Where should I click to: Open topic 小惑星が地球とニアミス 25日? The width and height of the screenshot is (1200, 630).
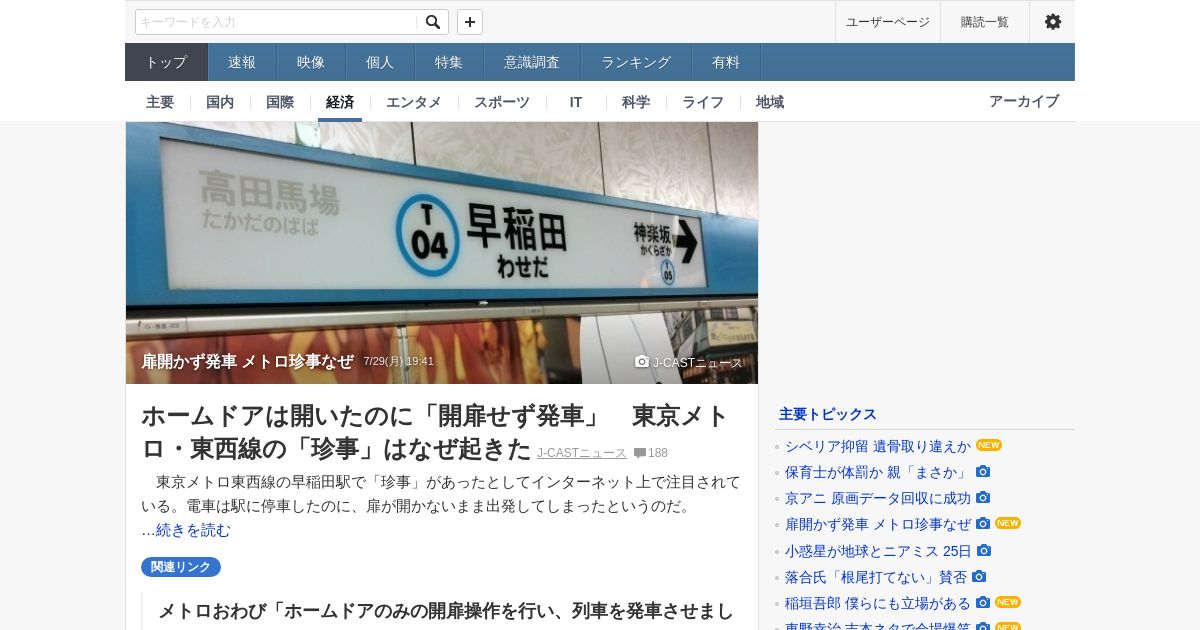pyautogui.click(x=878, y=551)
